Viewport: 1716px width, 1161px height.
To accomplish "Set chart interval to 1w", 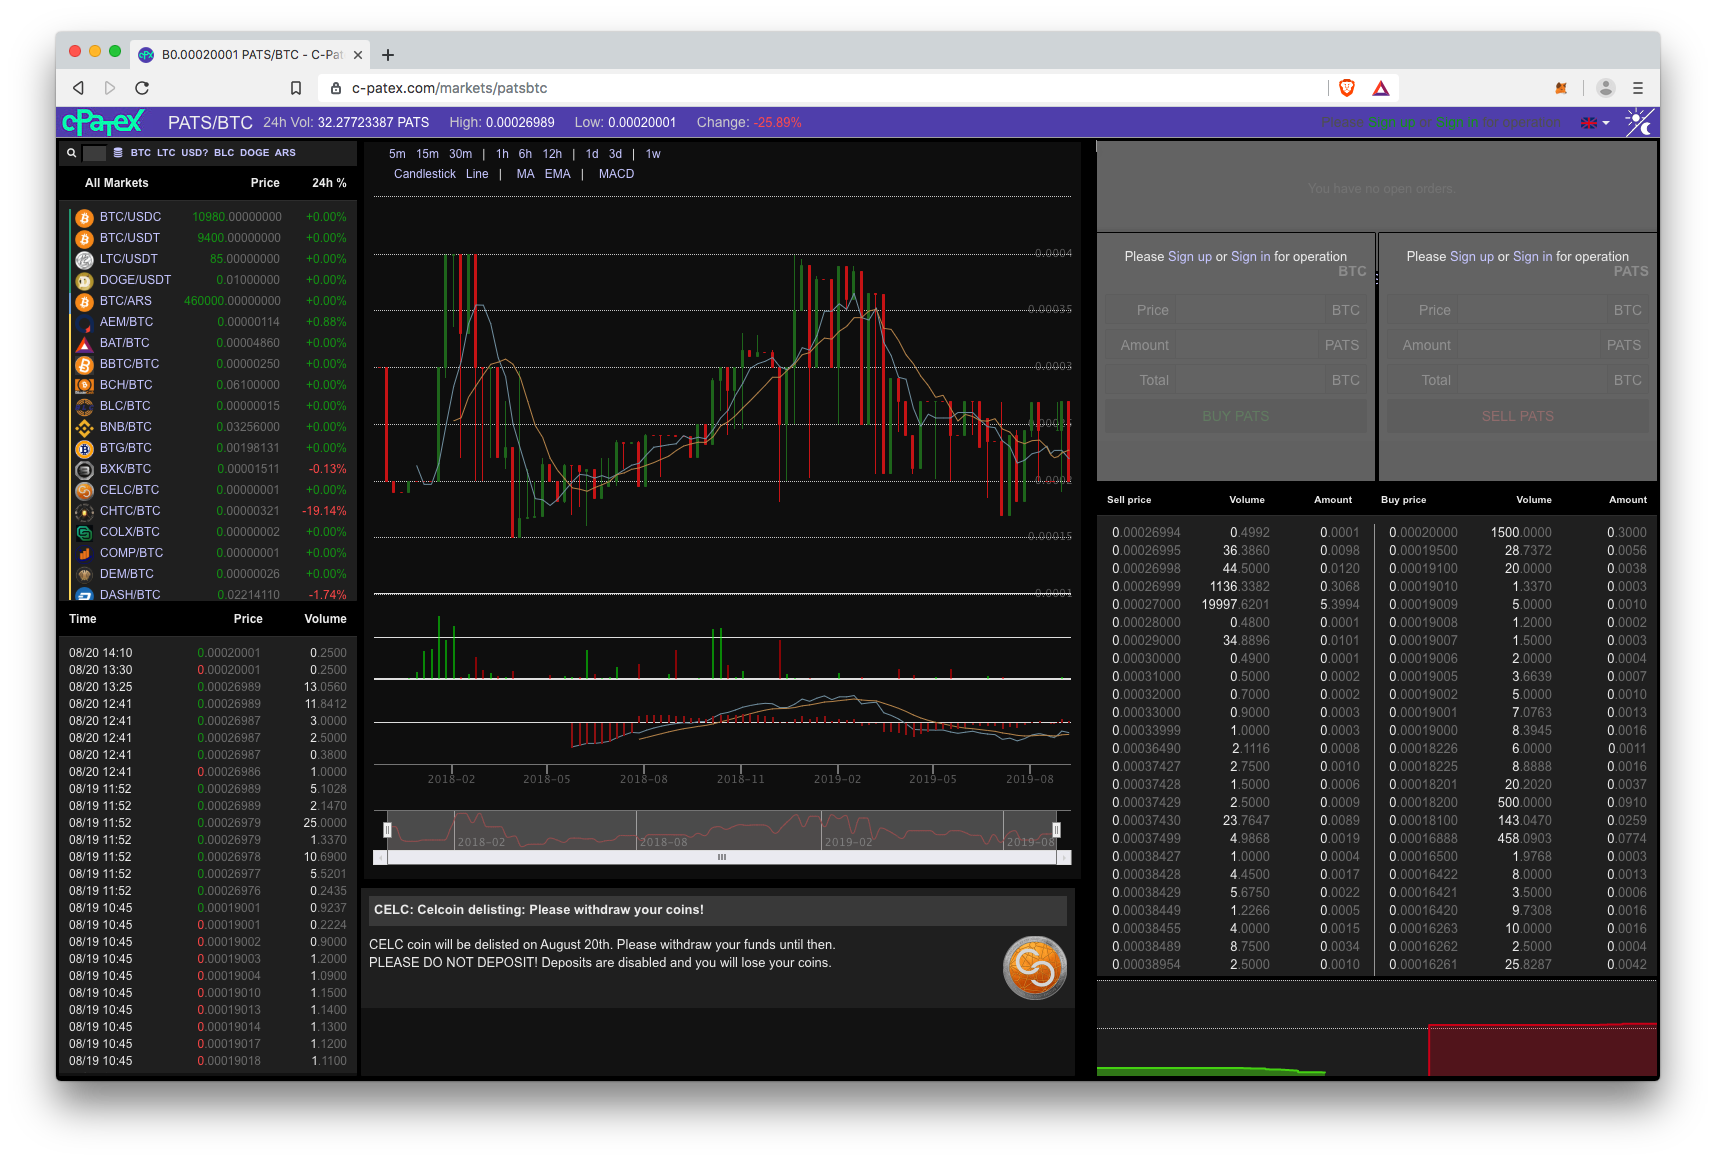I will pyautogui.click(x=653, y=154).
